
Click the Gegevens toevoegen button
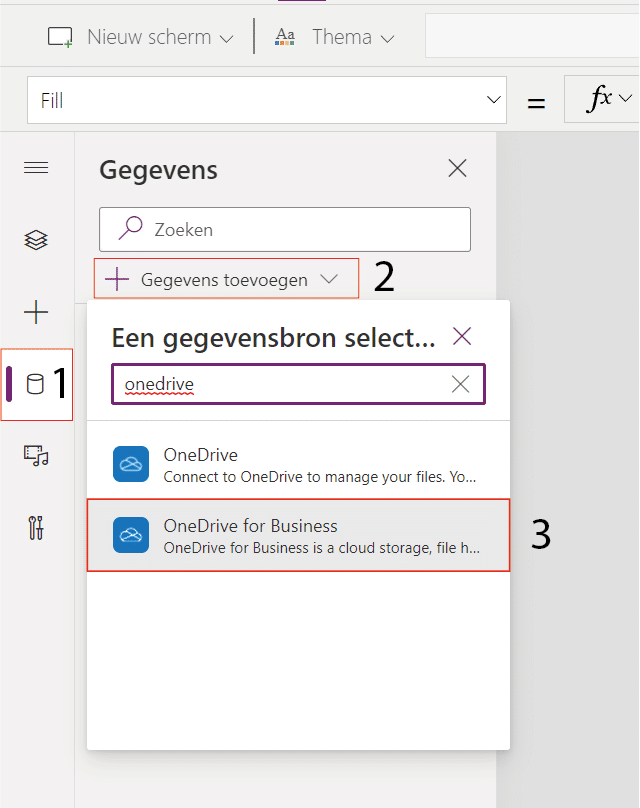coord(226,278)
